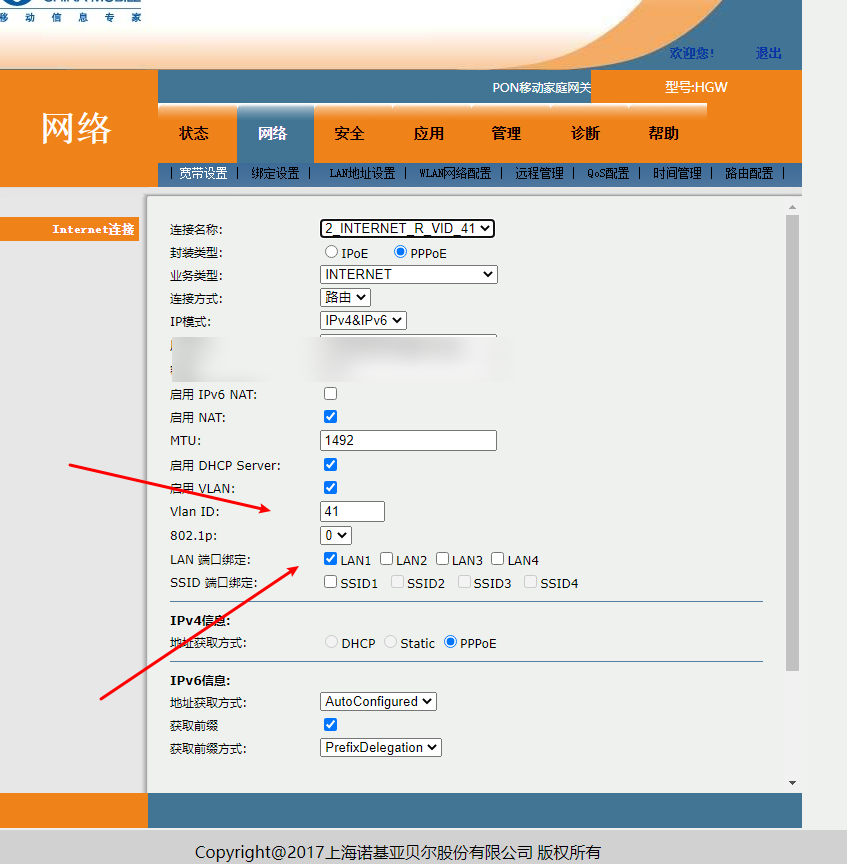This screenshot has height=864, width=847.
Task: Expand the 802.1p priority dropdown
Action: tap(335, 535)
